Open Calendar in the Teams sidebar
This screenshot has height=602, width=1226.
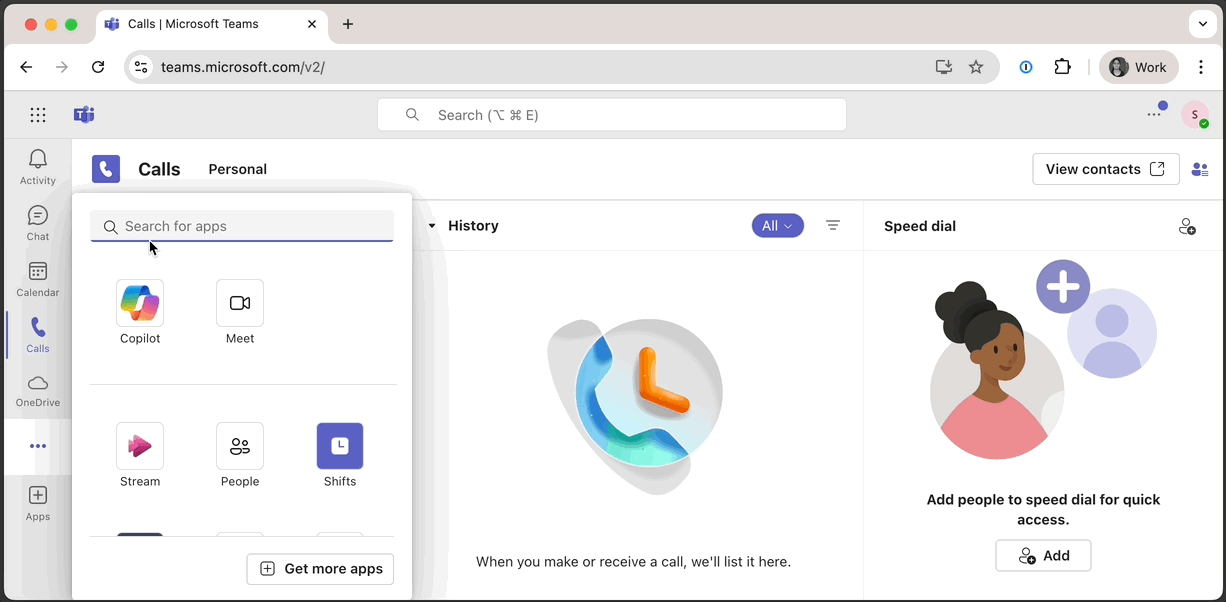point(38,279)
